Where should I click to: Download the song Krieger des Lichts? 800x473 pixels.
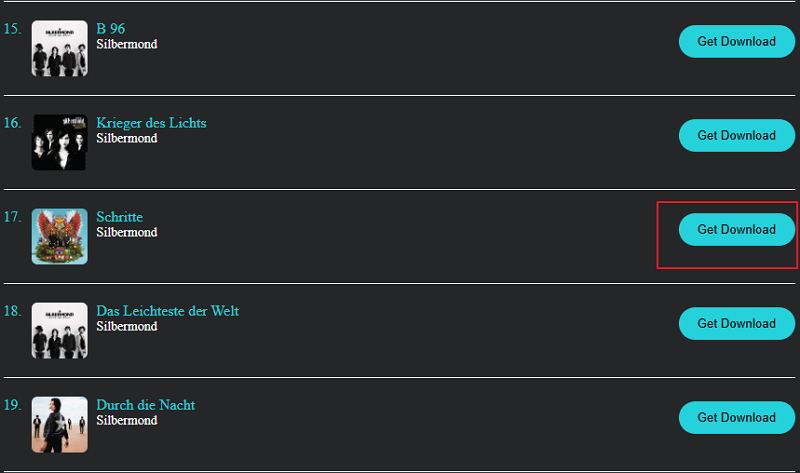(736, 136)
